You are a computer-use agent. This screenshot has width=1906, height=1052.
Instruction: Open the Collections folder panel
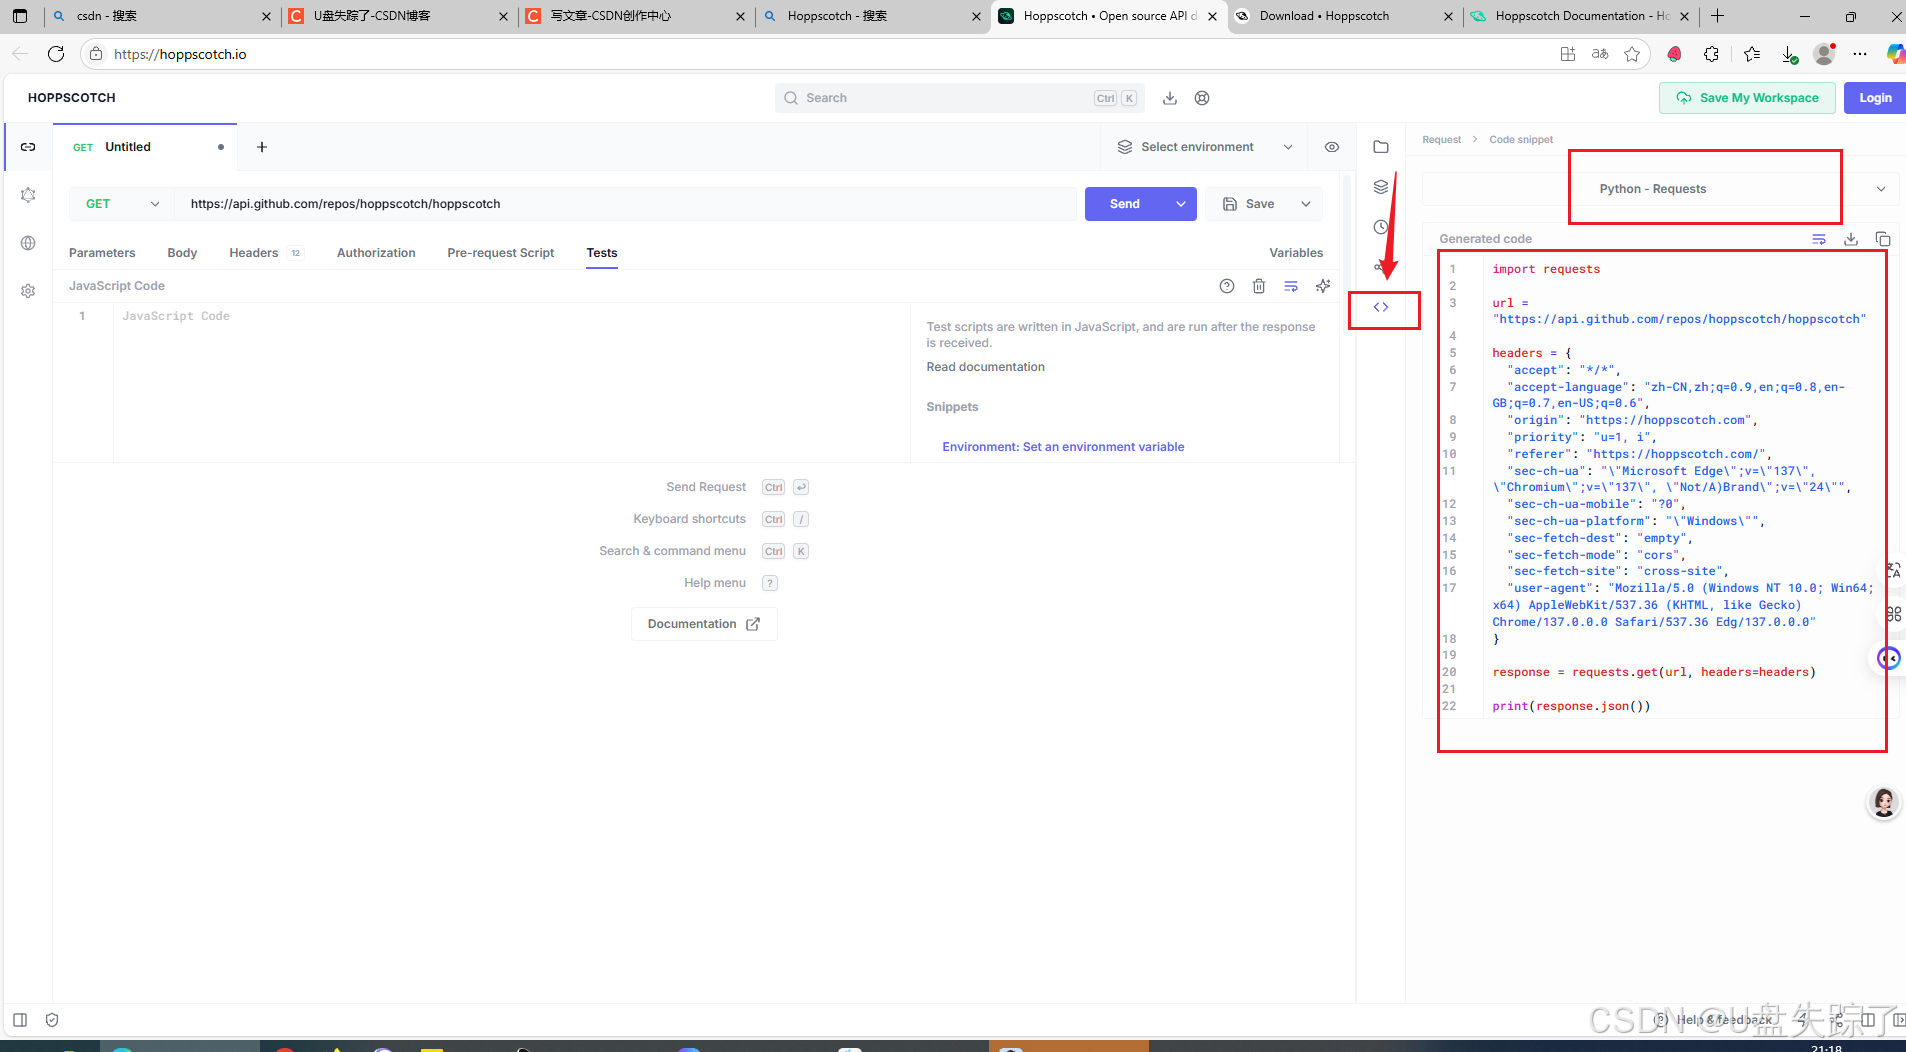tap(1381, 147)
